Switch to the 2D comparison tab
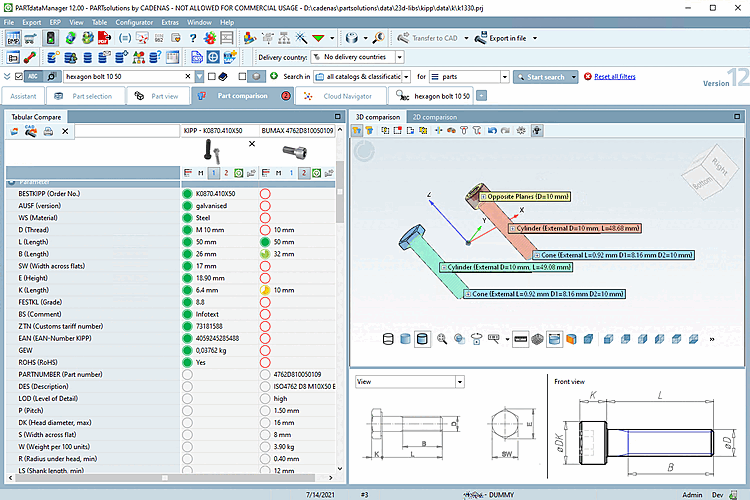750x500 pixels. pyautogui.click(x=433, y=117)
